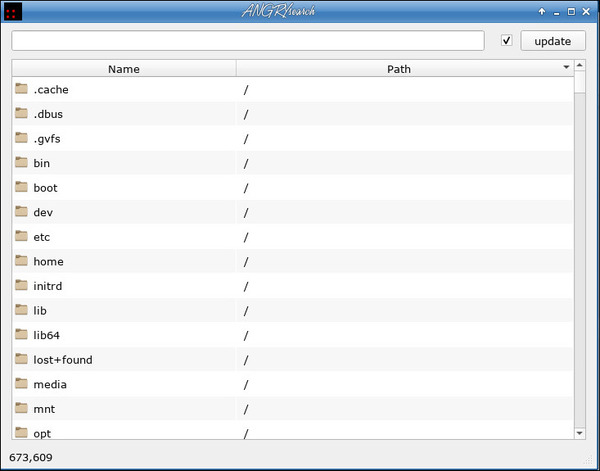Click the .dbus folder icon
Screen dimensions: 600x471
point(21,113)
